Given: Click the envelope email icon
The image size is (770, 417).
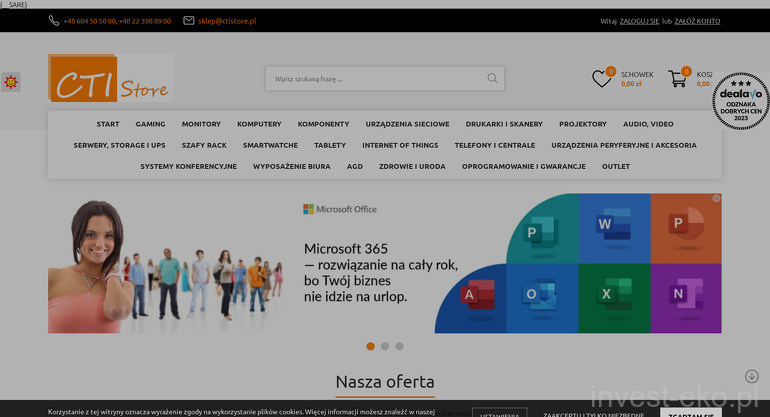Looking at the screenshot, I should pyautogui.click(x=189, y=21).
